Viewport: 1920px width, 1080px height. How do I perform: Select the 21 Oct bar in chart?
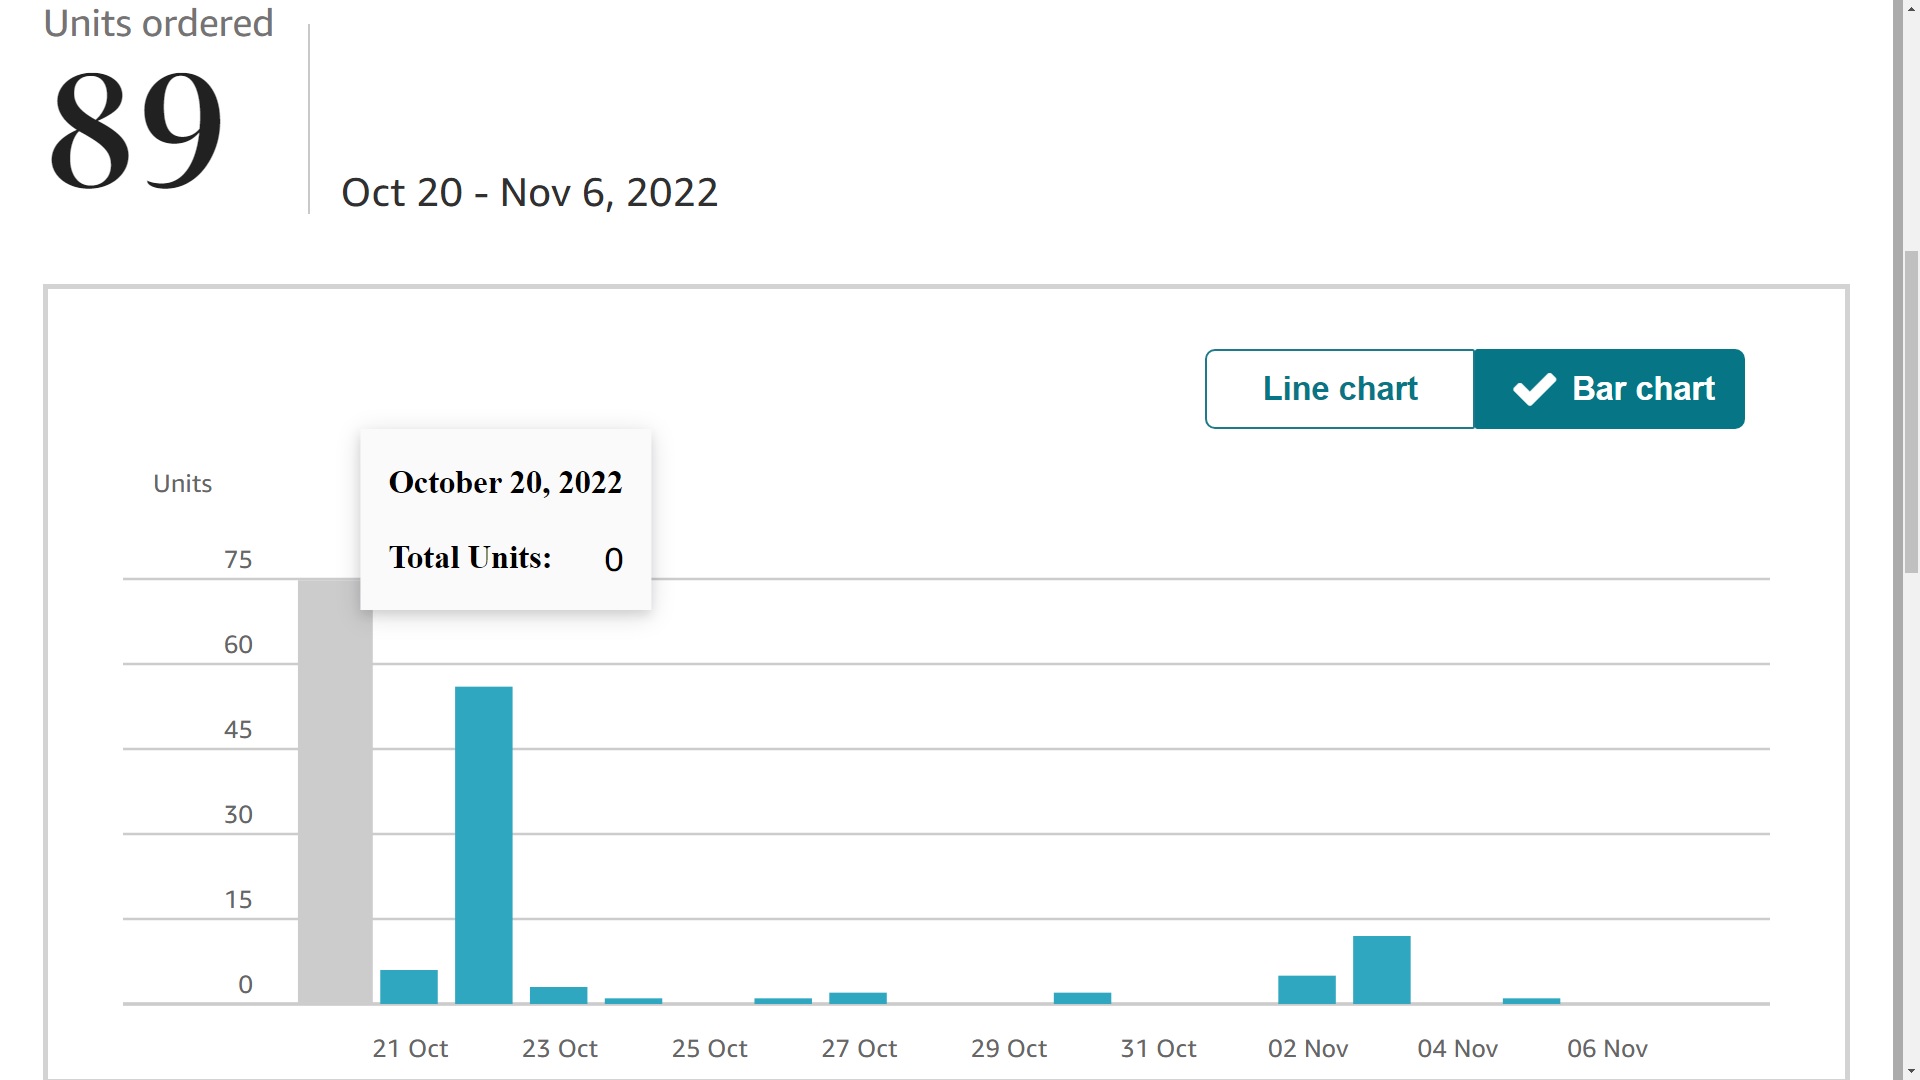pyautogui.click(x=409, y=987)
